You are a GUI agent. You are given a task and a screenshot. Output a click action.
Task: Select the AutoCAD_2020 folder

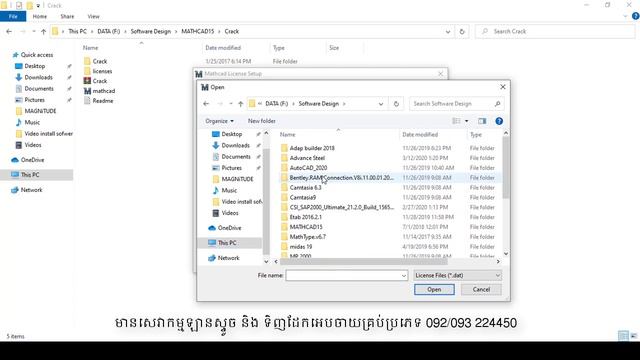[x=308, y=168]
